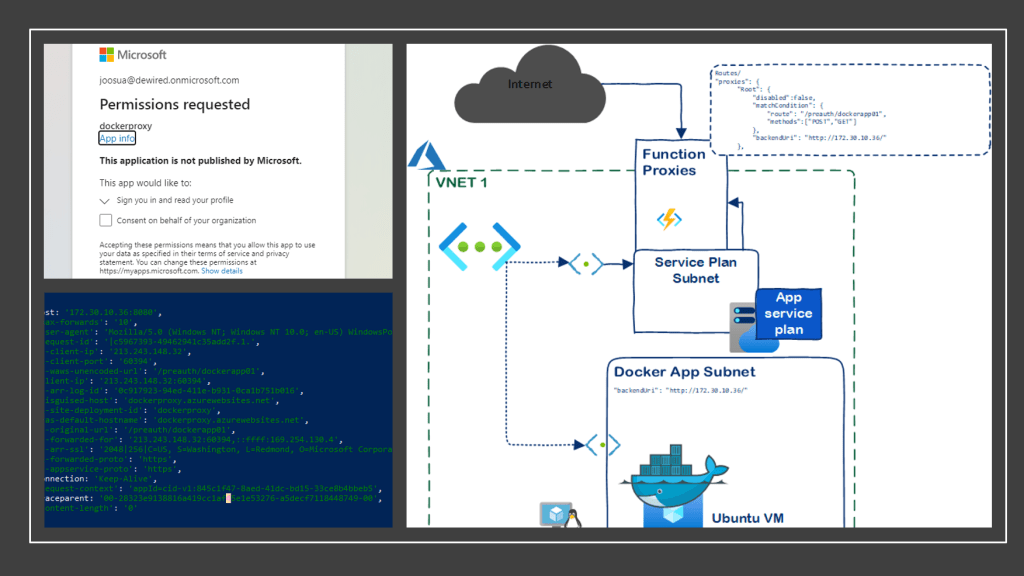This screenshot has width=1024, height=576.
Task: Expand the Sign you in permission chevron
Action: pyautogui.click(x=105, y=200)
